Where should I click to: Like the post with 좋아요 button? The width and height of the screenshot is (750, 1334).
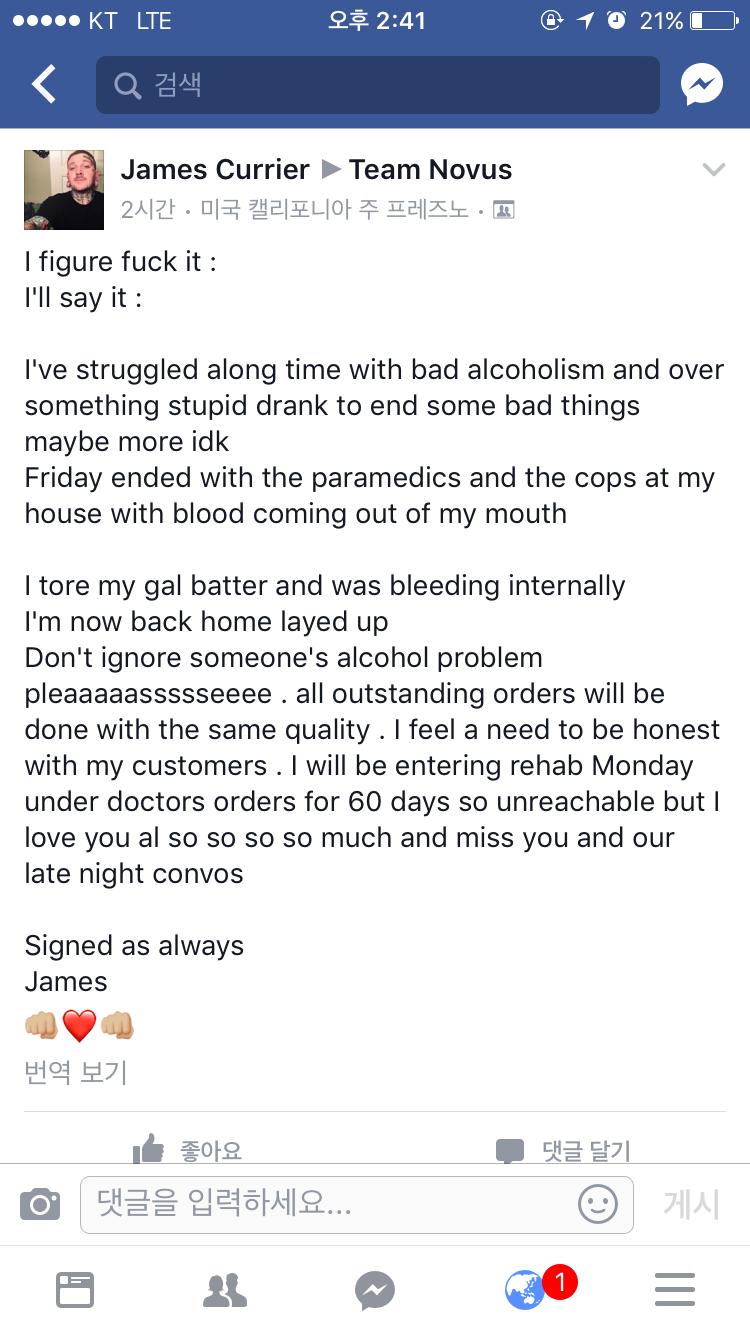click(188, 1150)
